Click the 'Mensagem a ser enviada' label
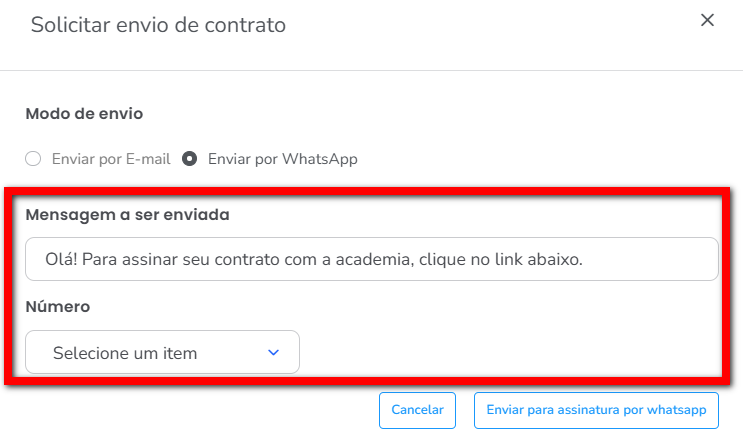This screenshot has width=743, height=438. [x=128, y=215]
